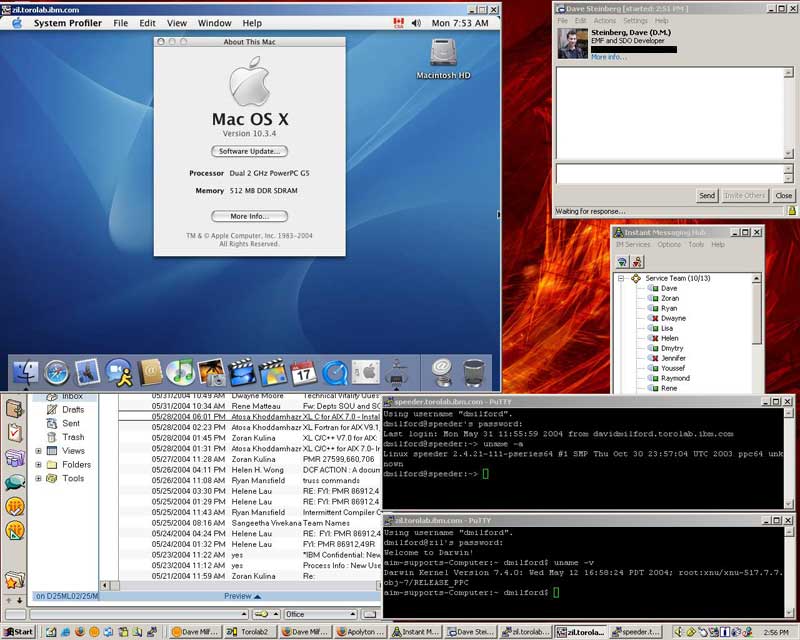Click the Trash icon in dock

pos(474,373)
